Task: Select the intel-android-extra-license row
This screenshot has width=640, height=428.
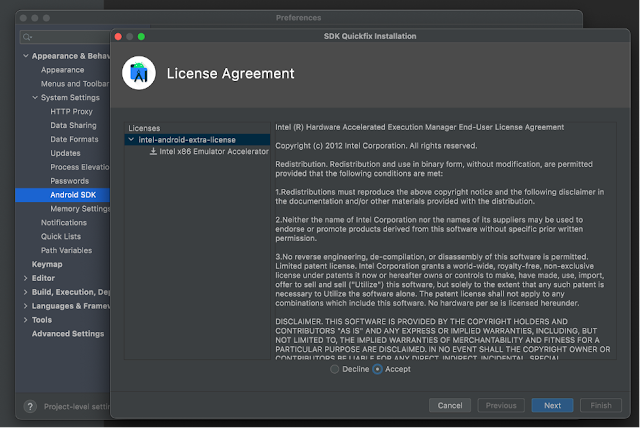Action: 197,140
